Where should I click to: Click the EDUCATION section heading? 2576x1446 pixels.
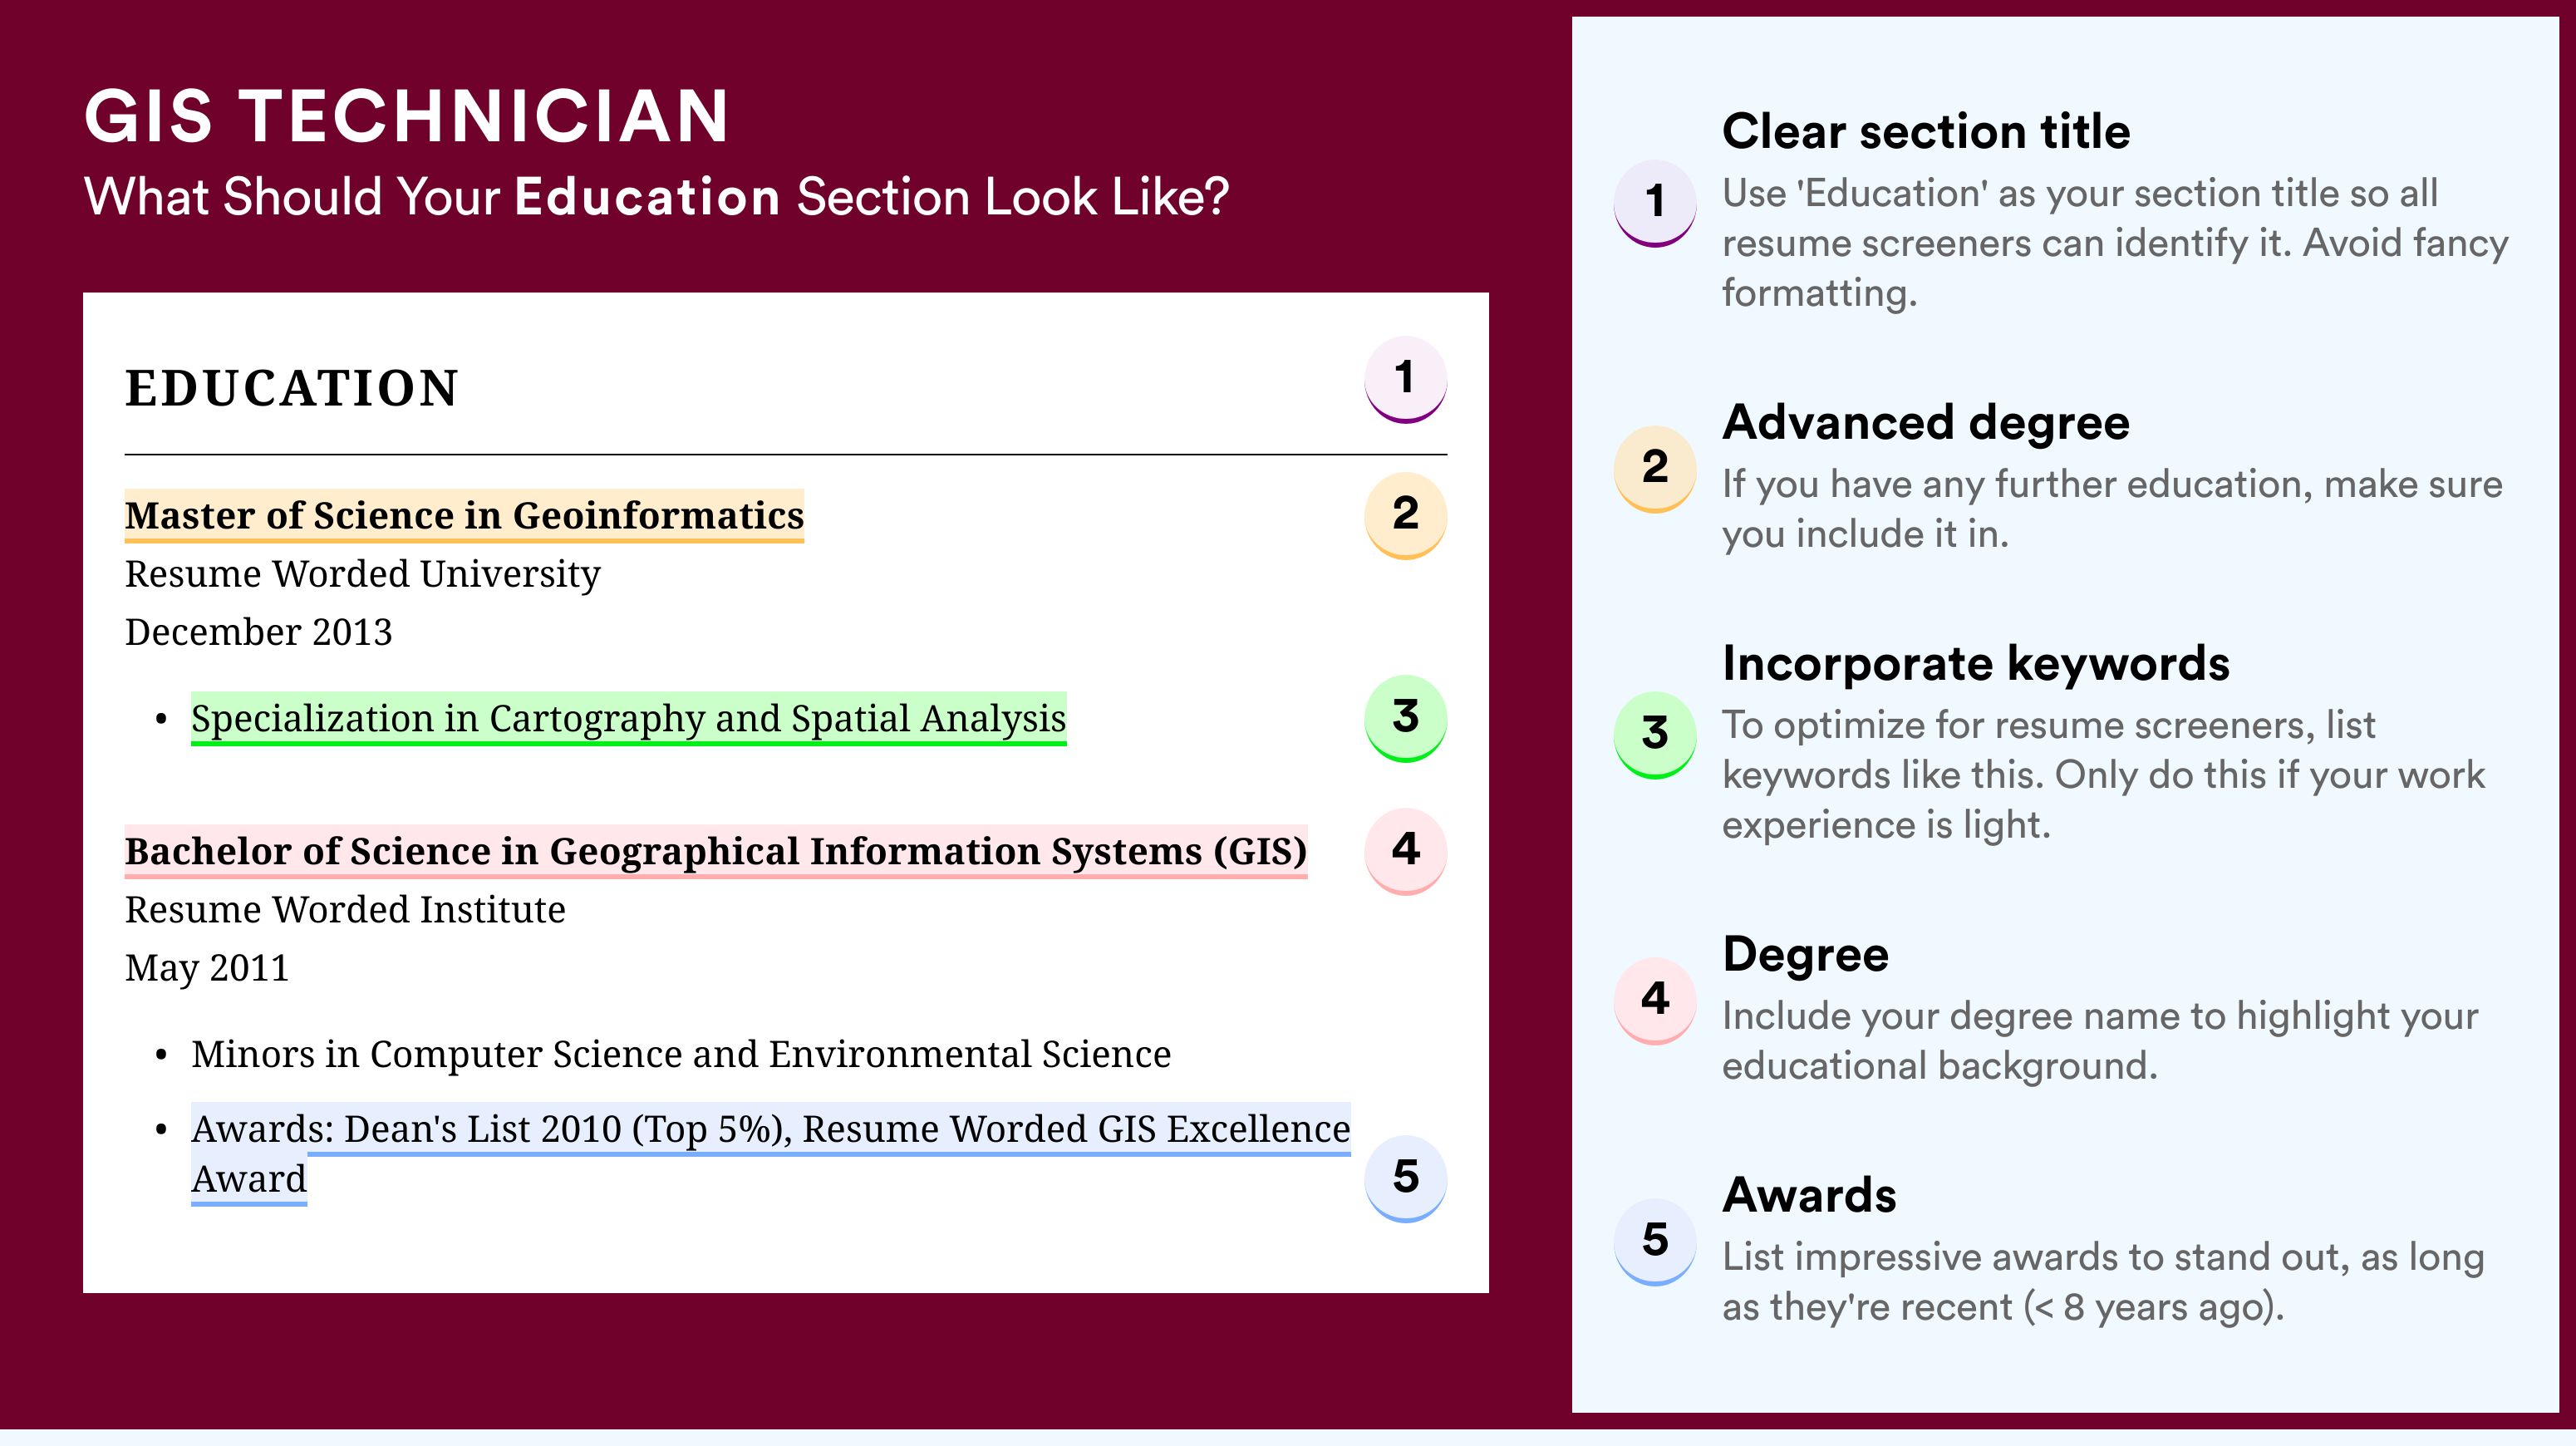pyautogui.click(x=291, y=388)
